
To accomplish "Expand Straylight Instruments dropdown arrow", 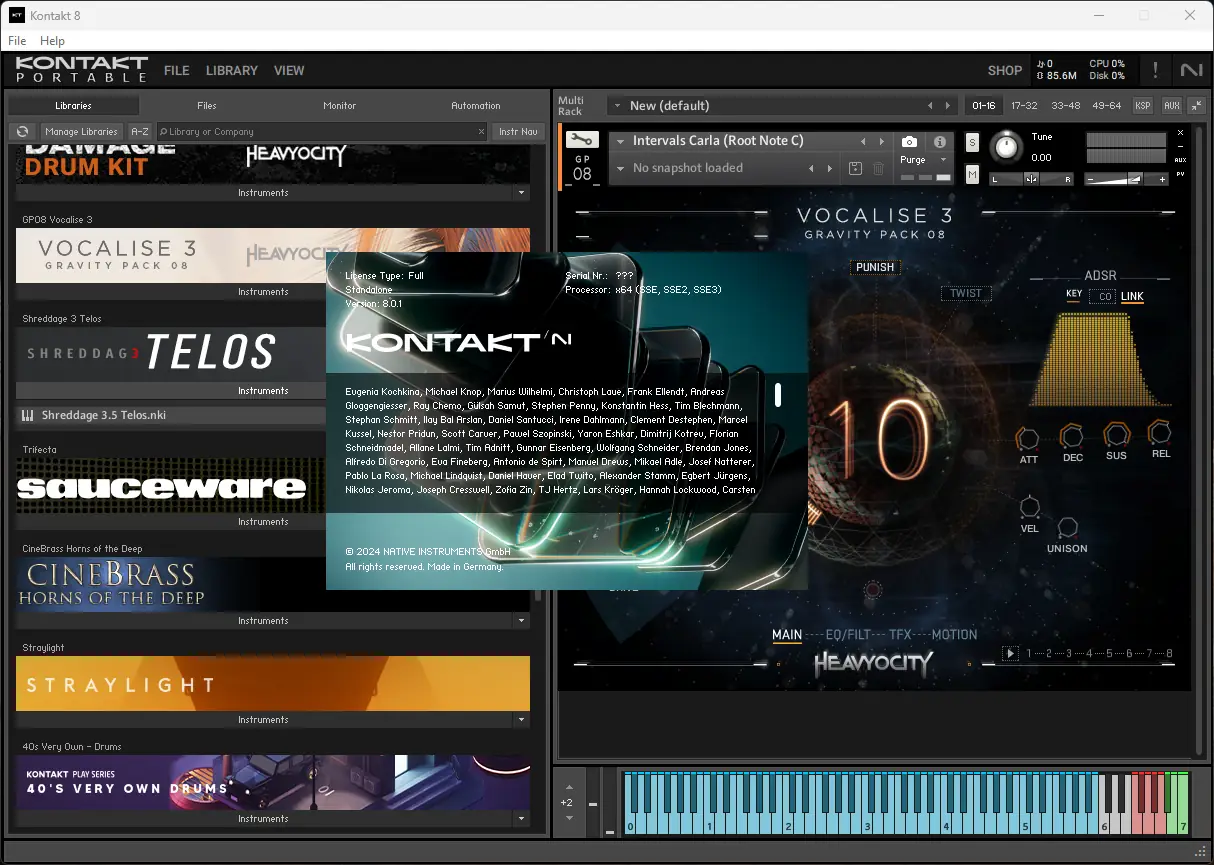I will click(x=521, y=720).
